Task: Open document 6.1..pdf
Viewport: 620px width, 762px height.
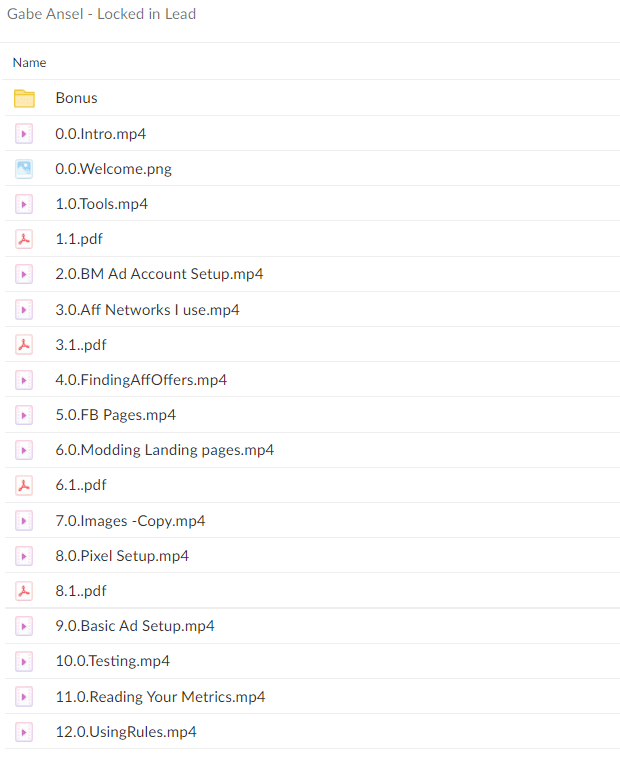Action: tap(81, 485)
